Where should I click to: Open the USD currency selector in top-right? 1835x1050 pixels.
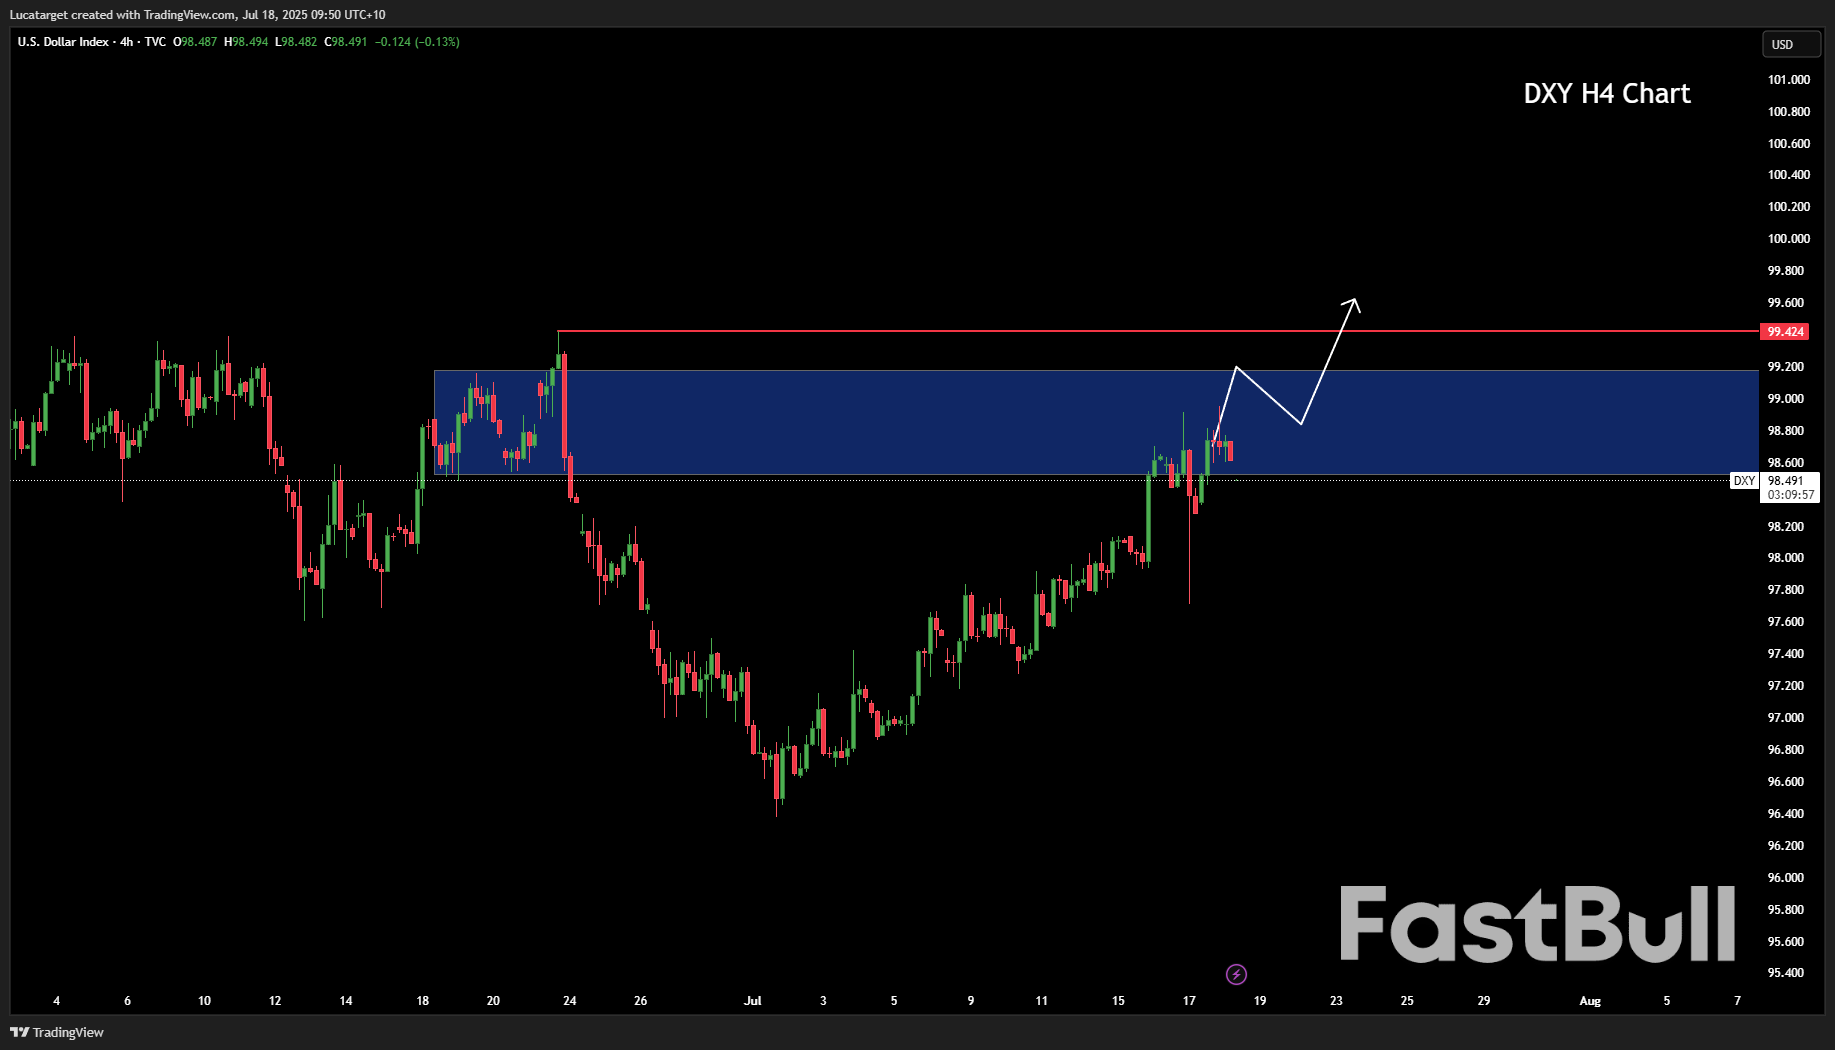pos(1791,44)
